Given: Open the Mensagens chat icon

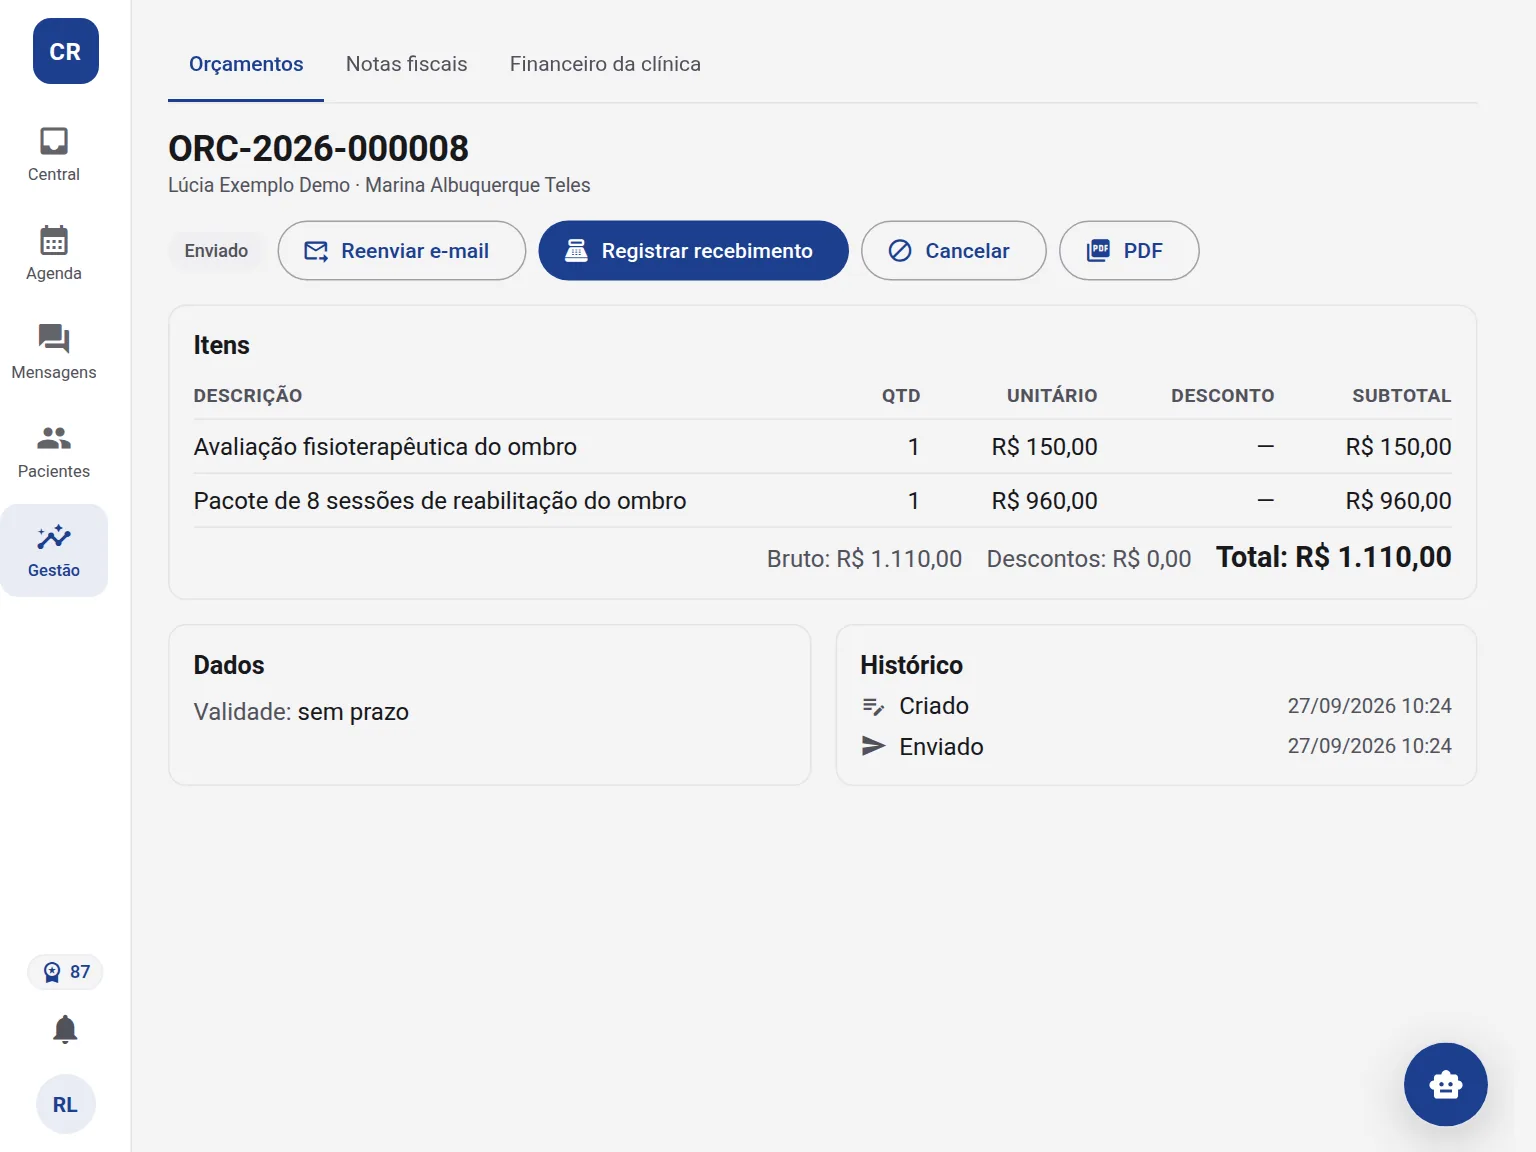Looking at the screenshot, I should click(x=54, y=339).
